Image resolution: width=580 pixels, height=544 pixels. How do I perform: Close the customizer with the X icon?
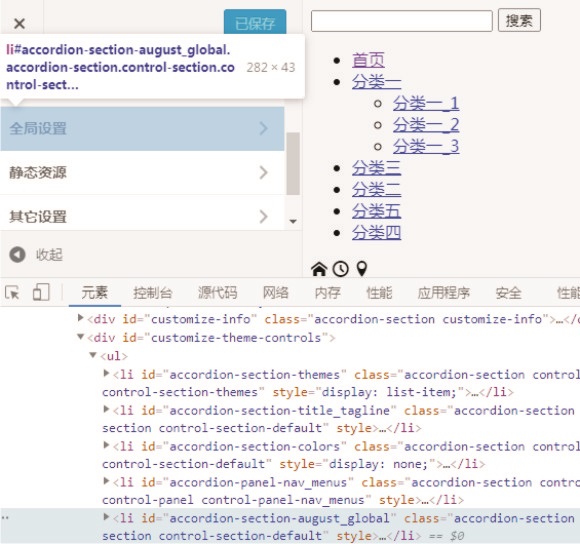tap(19, 24)
